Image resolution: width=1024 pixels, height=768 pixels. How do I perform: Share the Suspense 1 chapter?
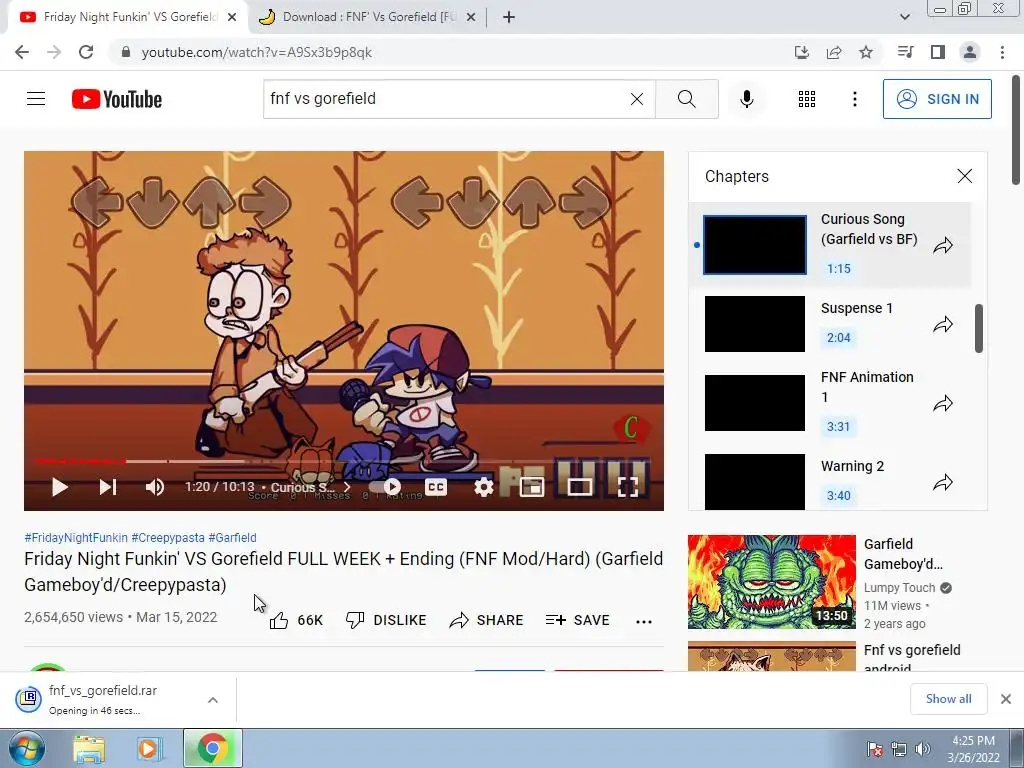coord(943,324)
